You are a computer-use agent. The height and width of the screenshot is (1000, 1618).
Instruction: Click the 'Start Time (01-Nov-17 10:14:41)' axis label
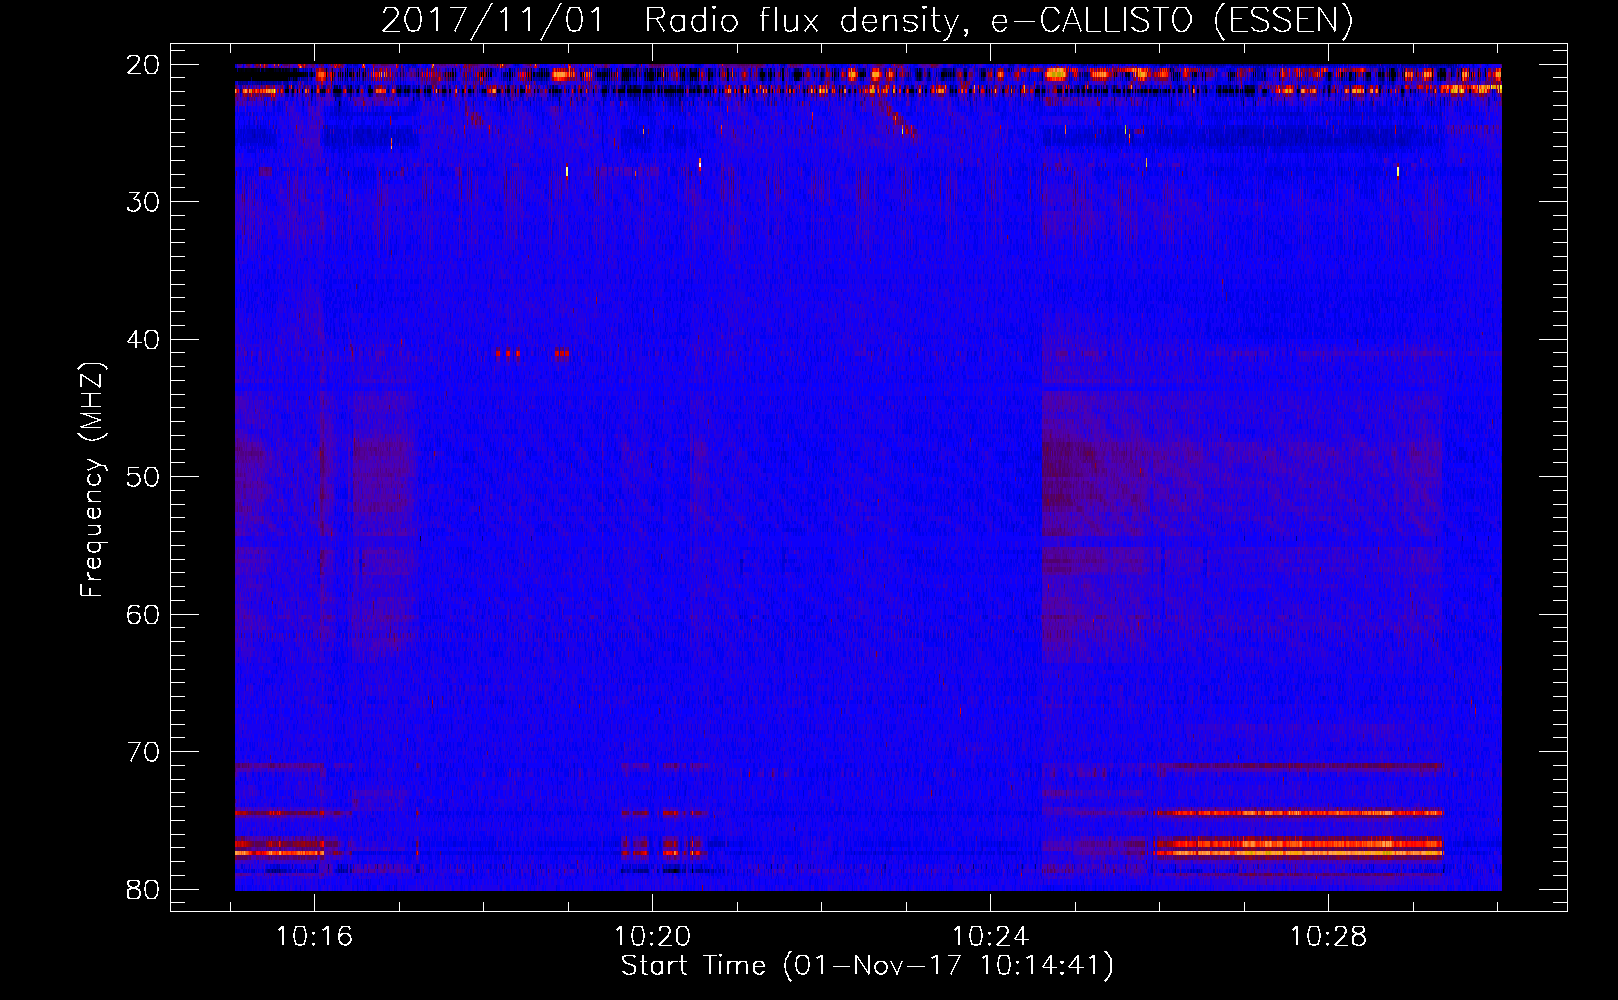(x=867, y=966)
